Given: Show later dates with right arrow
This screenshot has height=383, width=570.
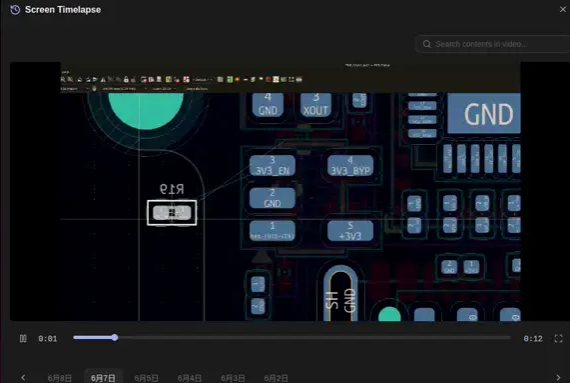Looking at the screenshot, I should click(x=558, y=378).
